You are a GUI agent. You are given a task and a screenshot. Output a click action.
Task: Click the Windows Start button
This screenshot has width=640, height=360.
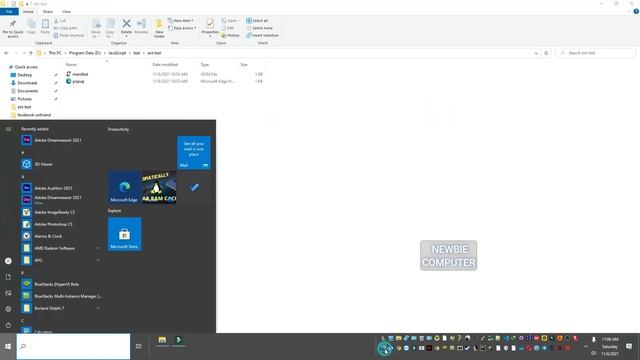pyautogui.click(x=8, y=347)
